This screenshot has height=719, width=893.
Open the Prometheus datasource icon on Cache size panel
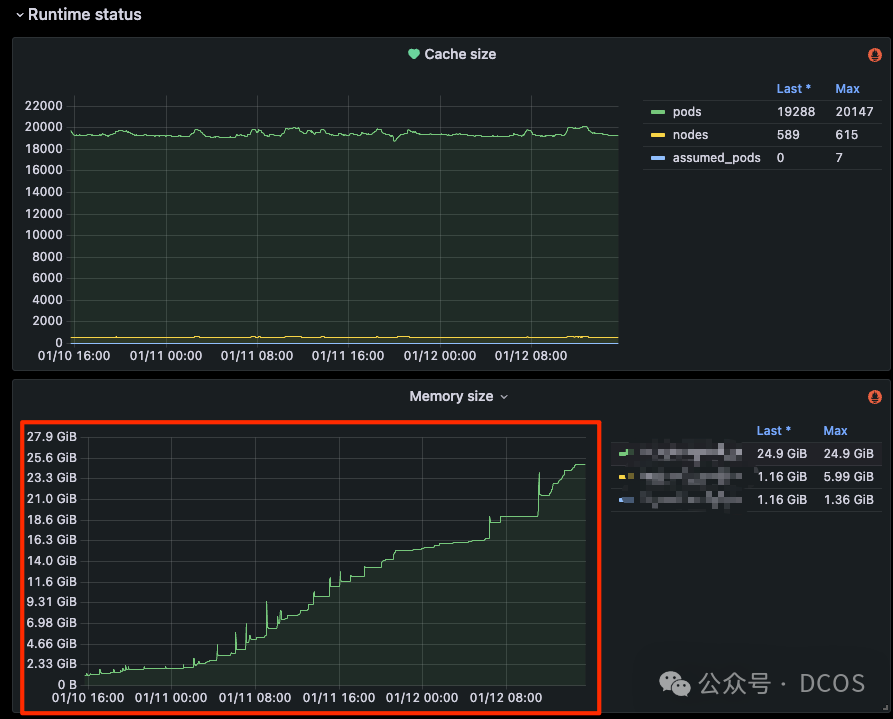(x=875, y=55)
